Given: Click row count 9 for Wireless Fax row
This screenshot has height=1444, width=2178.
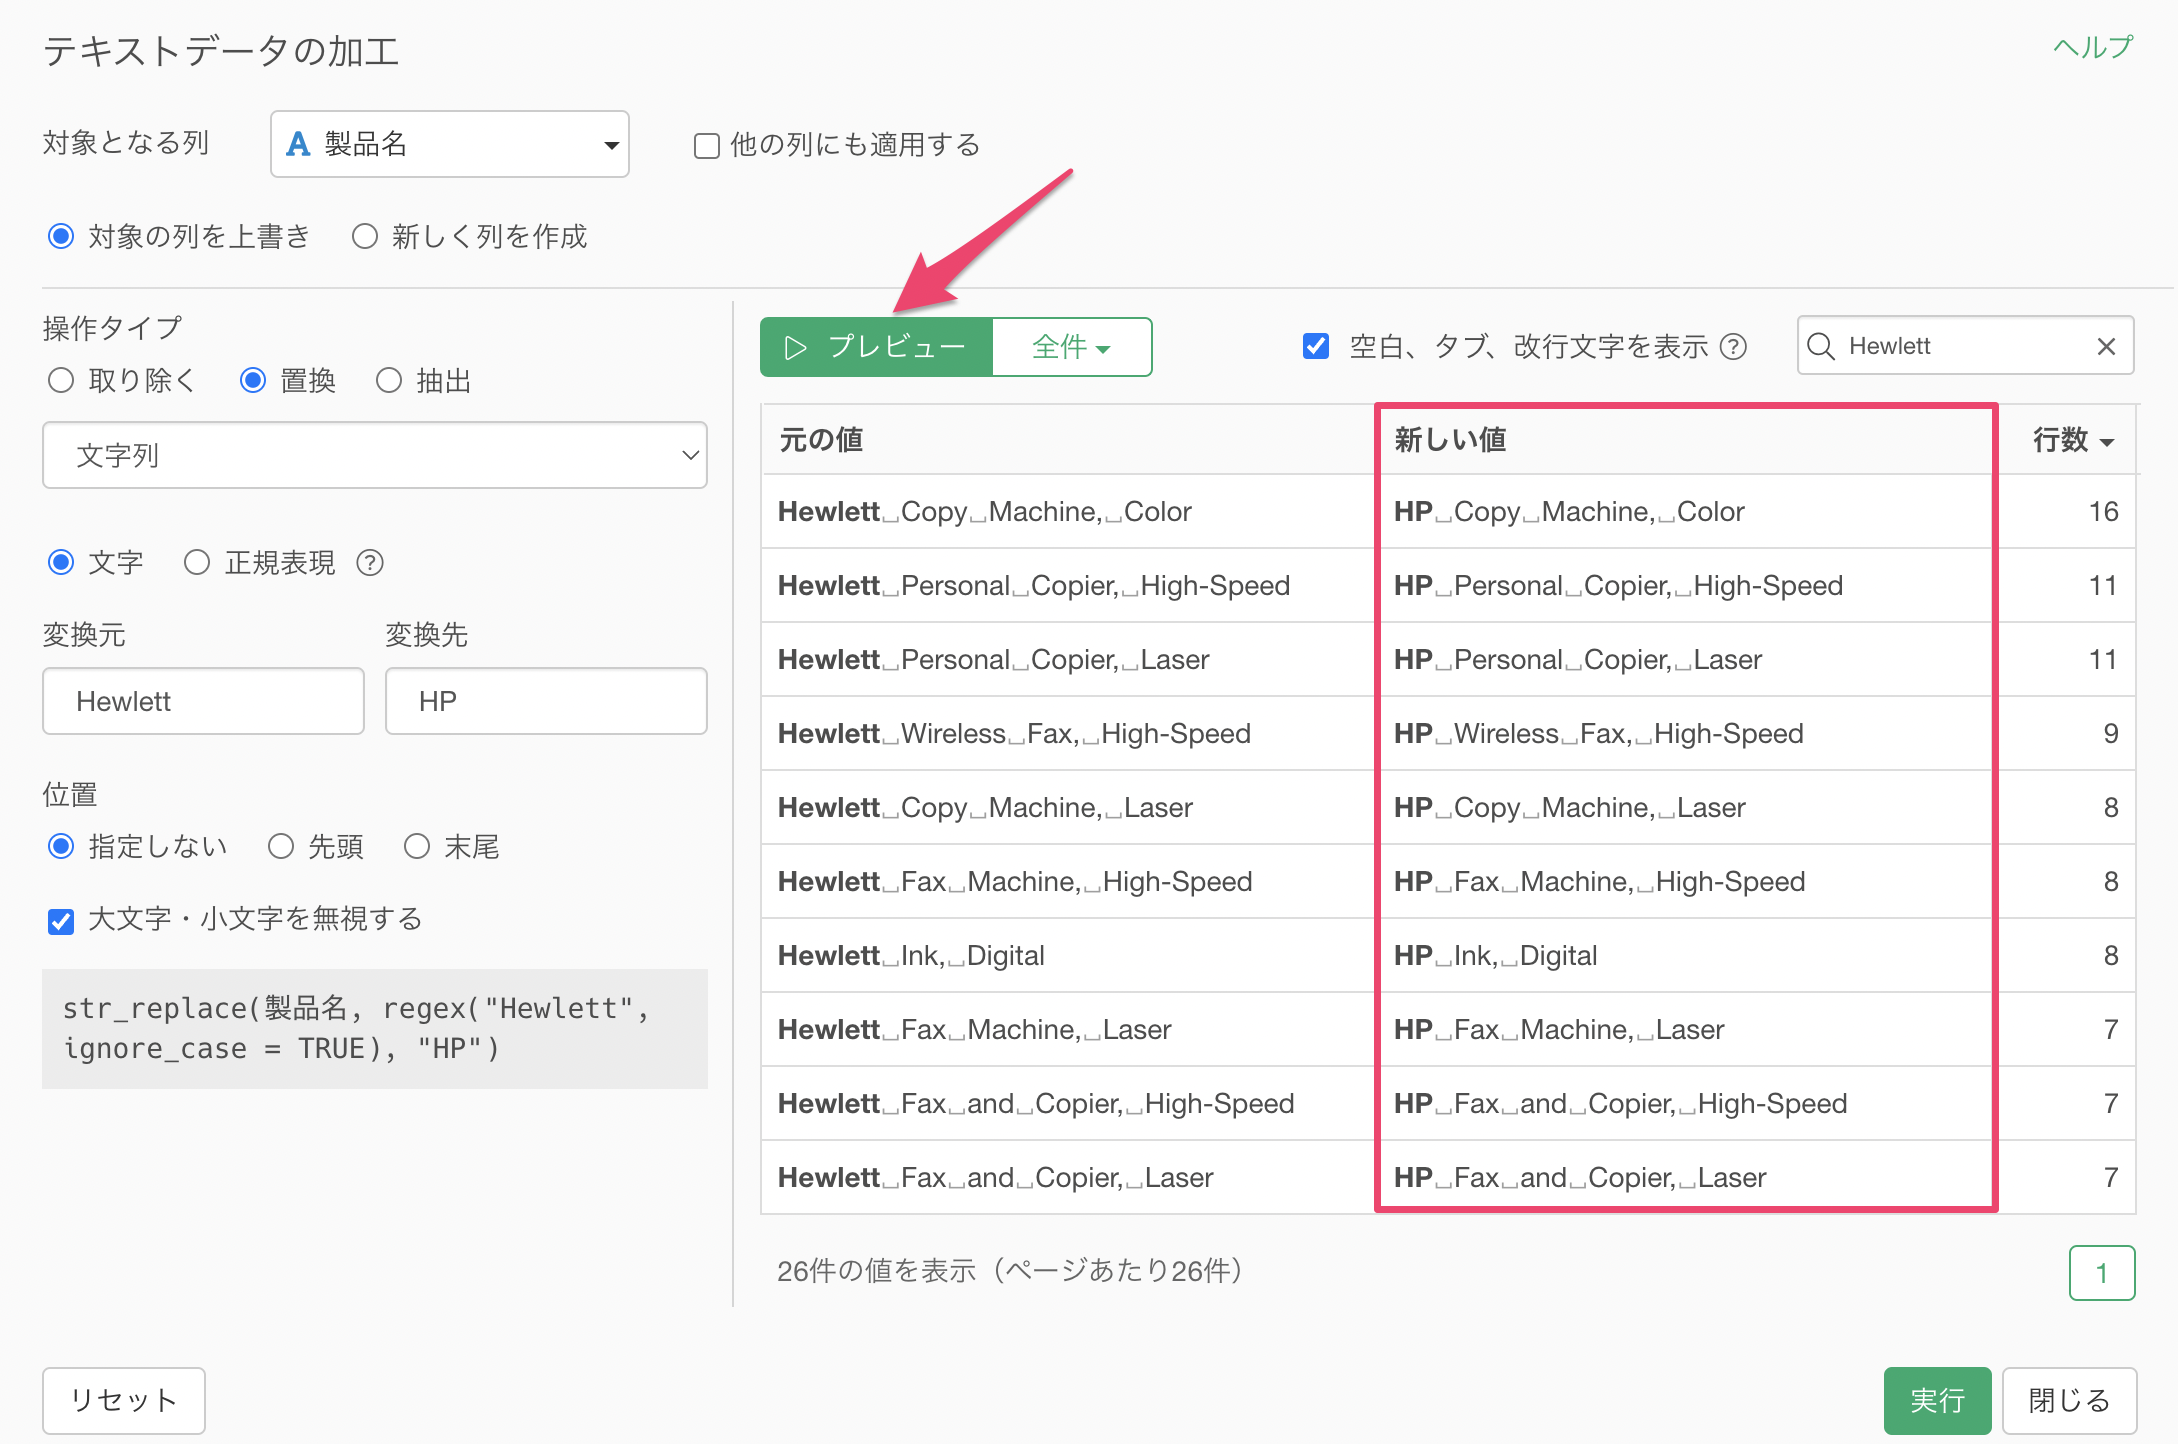Looking at the screenshot, I should coord(2111,733).
